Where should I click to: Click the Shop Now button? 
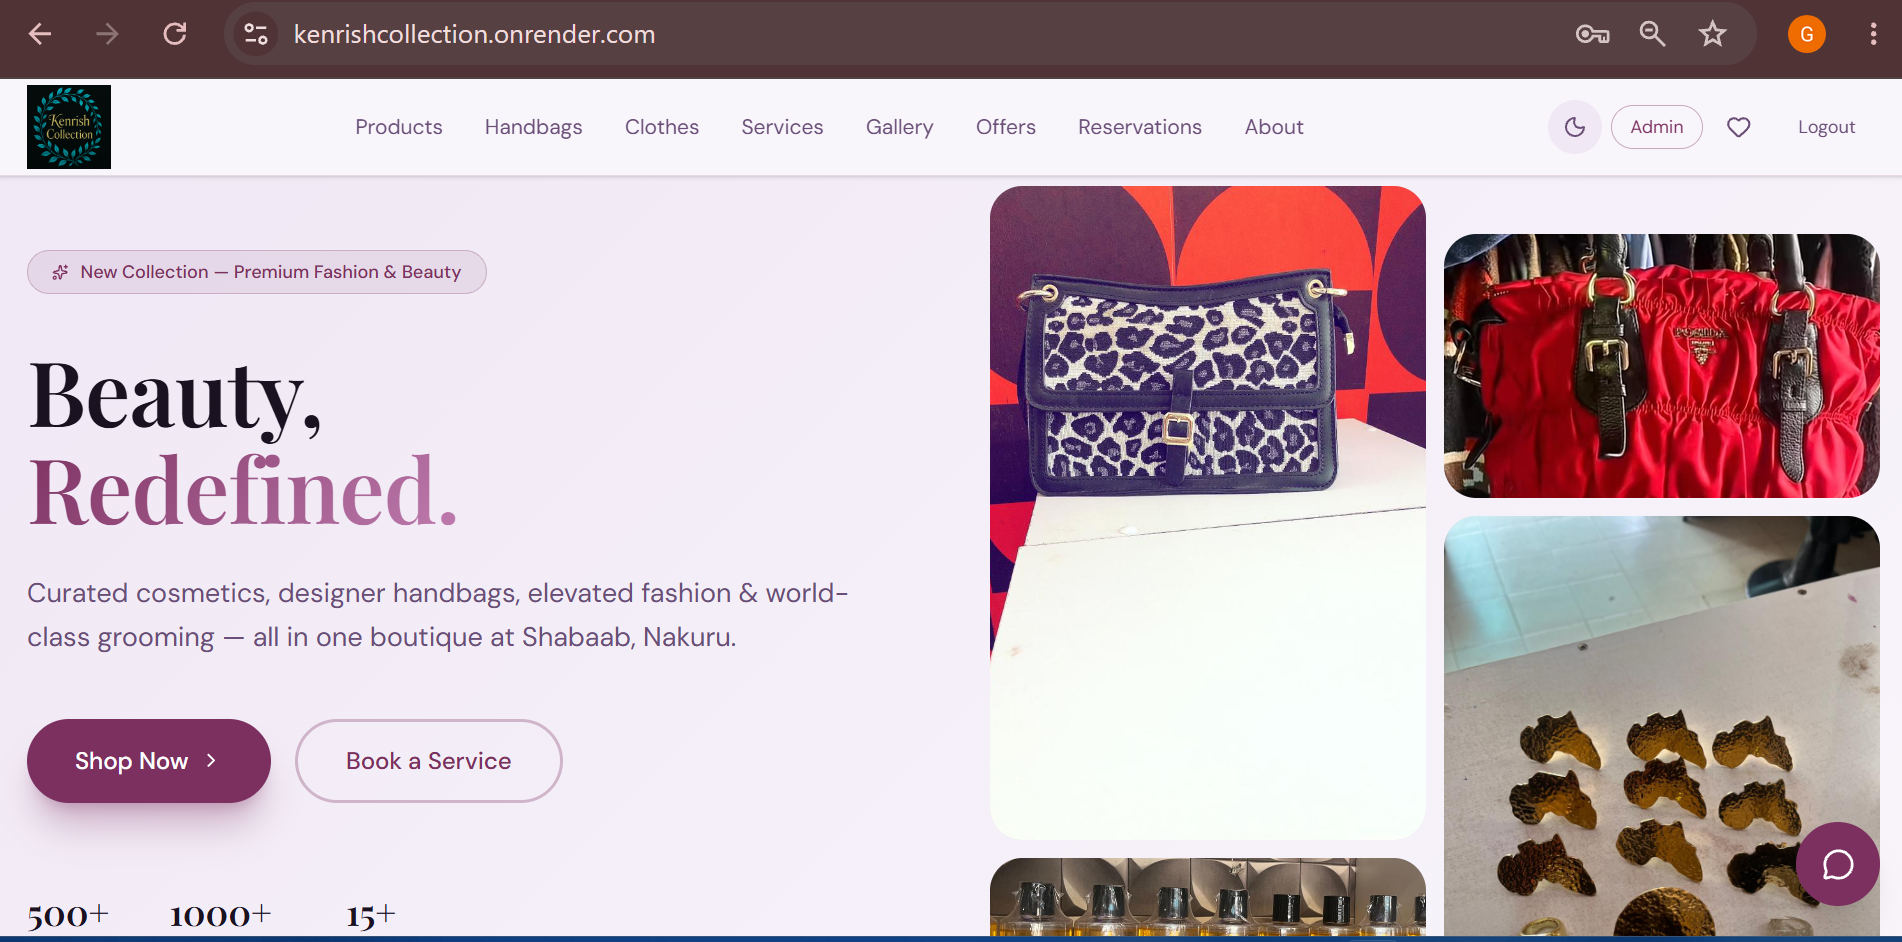tap(149, 761)
